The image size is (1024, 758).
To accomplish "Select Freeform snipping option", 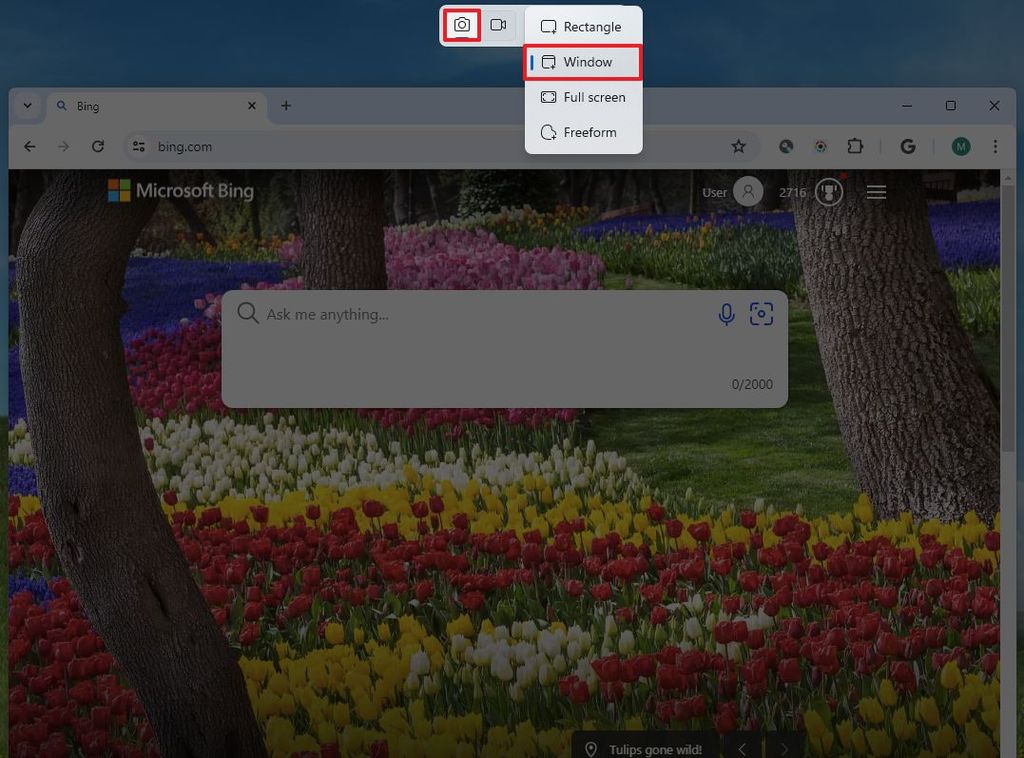I will (583, 133).
